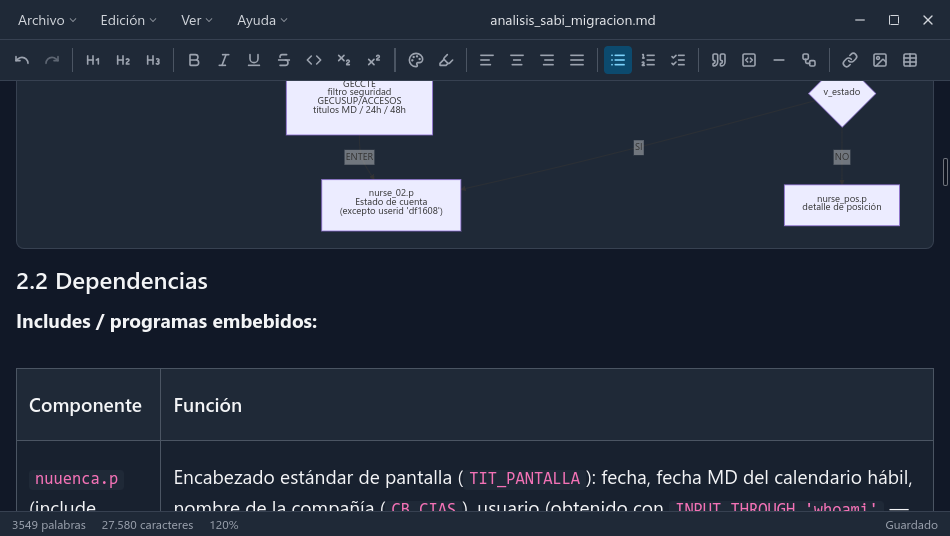Insert a blockquote
950x536 pixels.
pyautogui.click(x=719, y=60)
